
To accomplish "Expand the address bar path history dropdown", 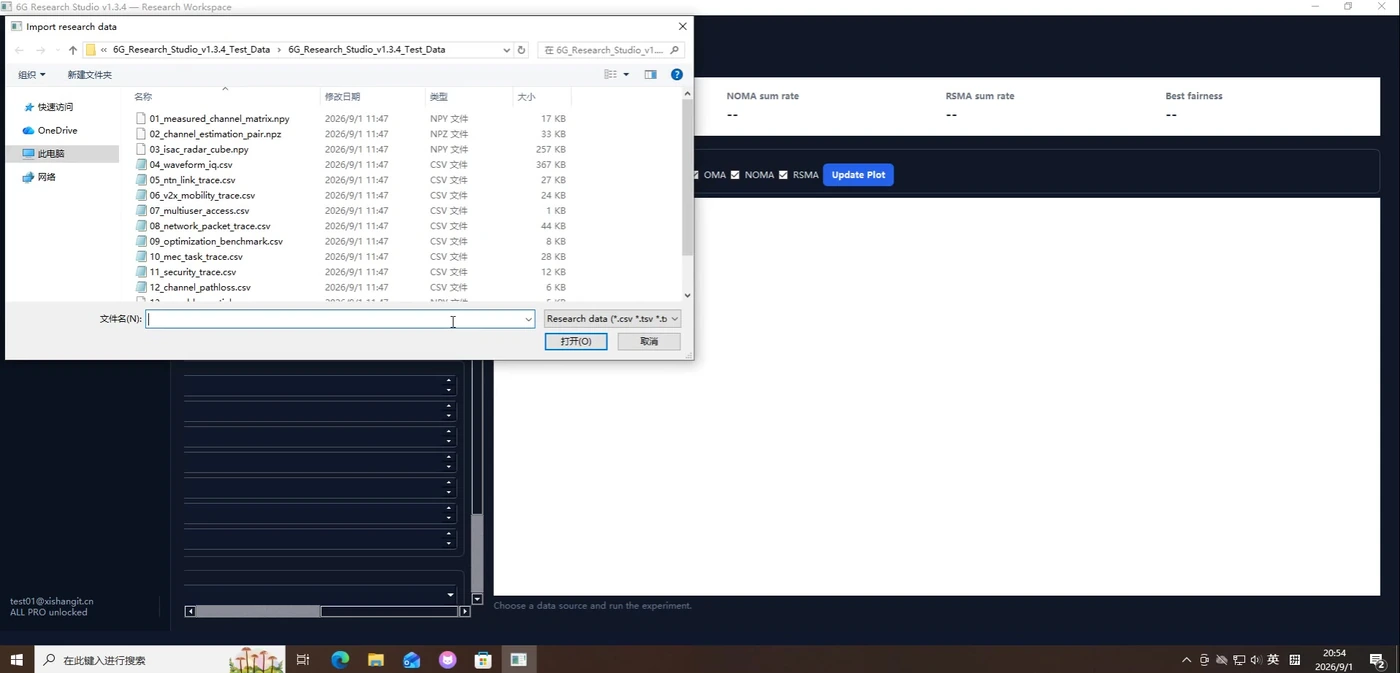I will pos(507,50).
